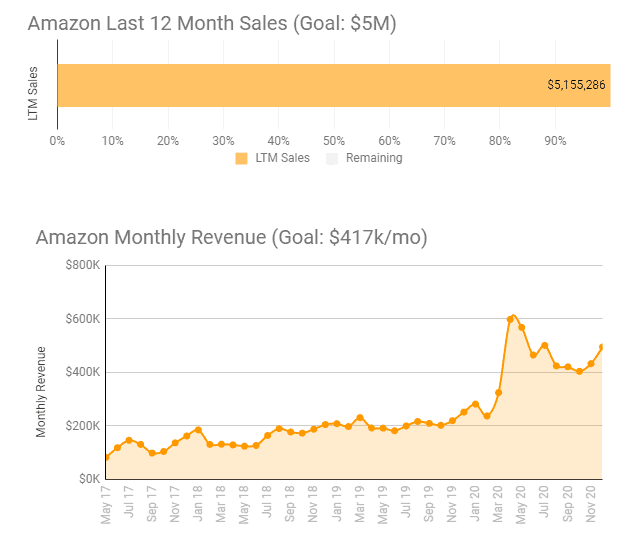Click the $800K y-axis label
The height and width of the screenshot is (544, 634).
[82, 266]
